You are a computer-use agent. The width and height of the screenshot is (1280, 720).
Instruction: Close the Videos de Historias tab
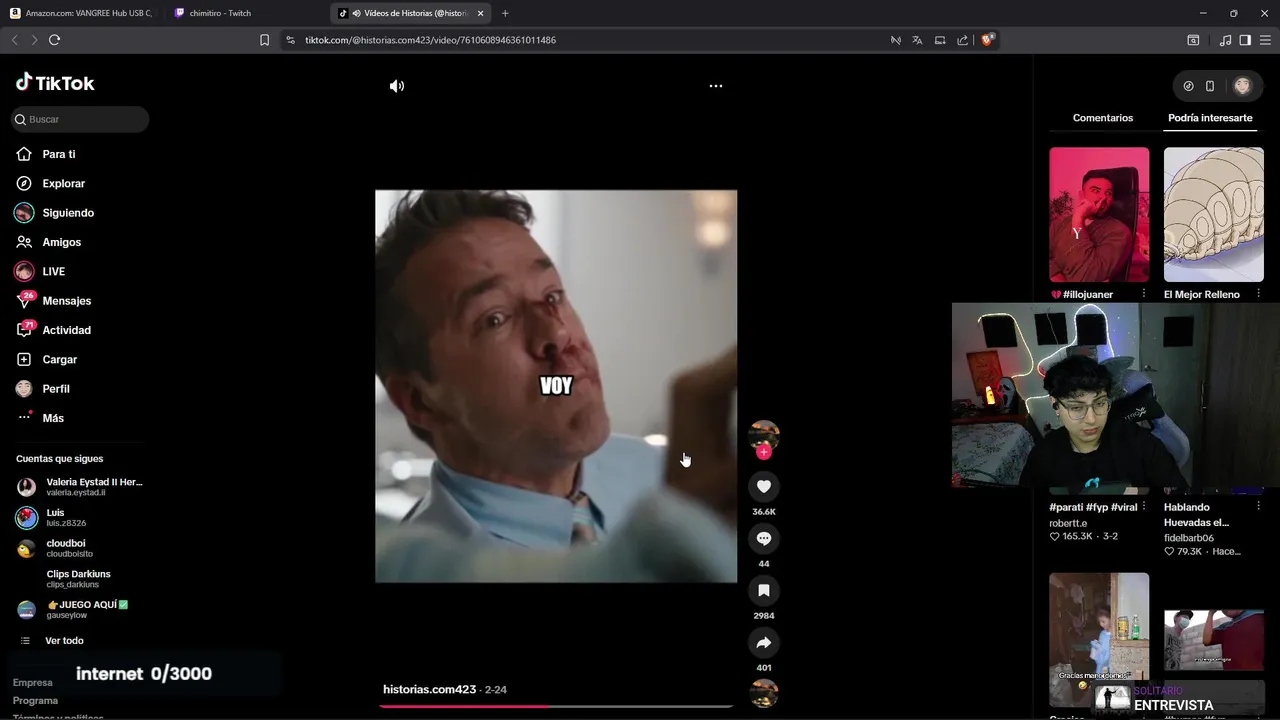480,13
